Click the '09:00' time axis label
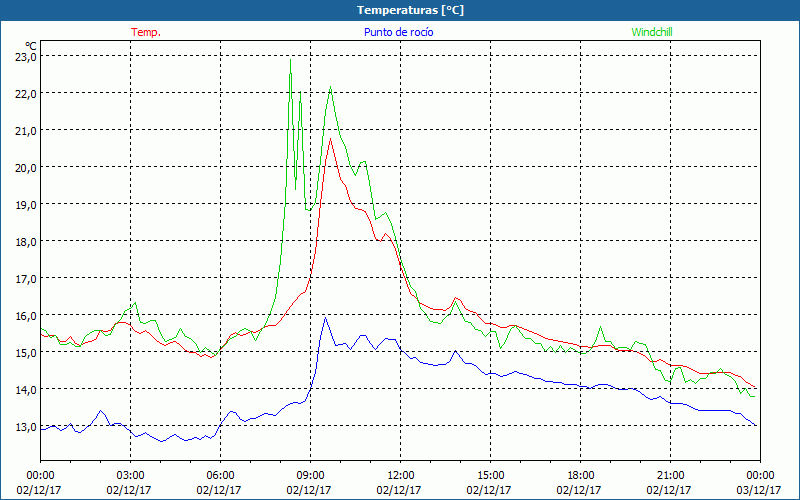 [310, 476]
